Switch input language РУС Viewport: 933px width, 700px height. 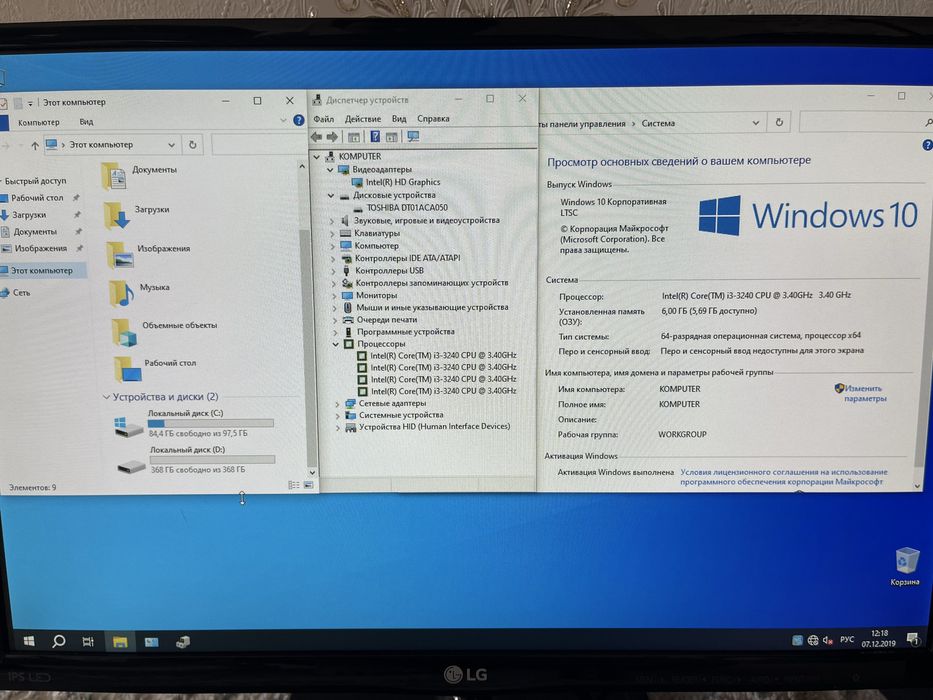(847, 639)
